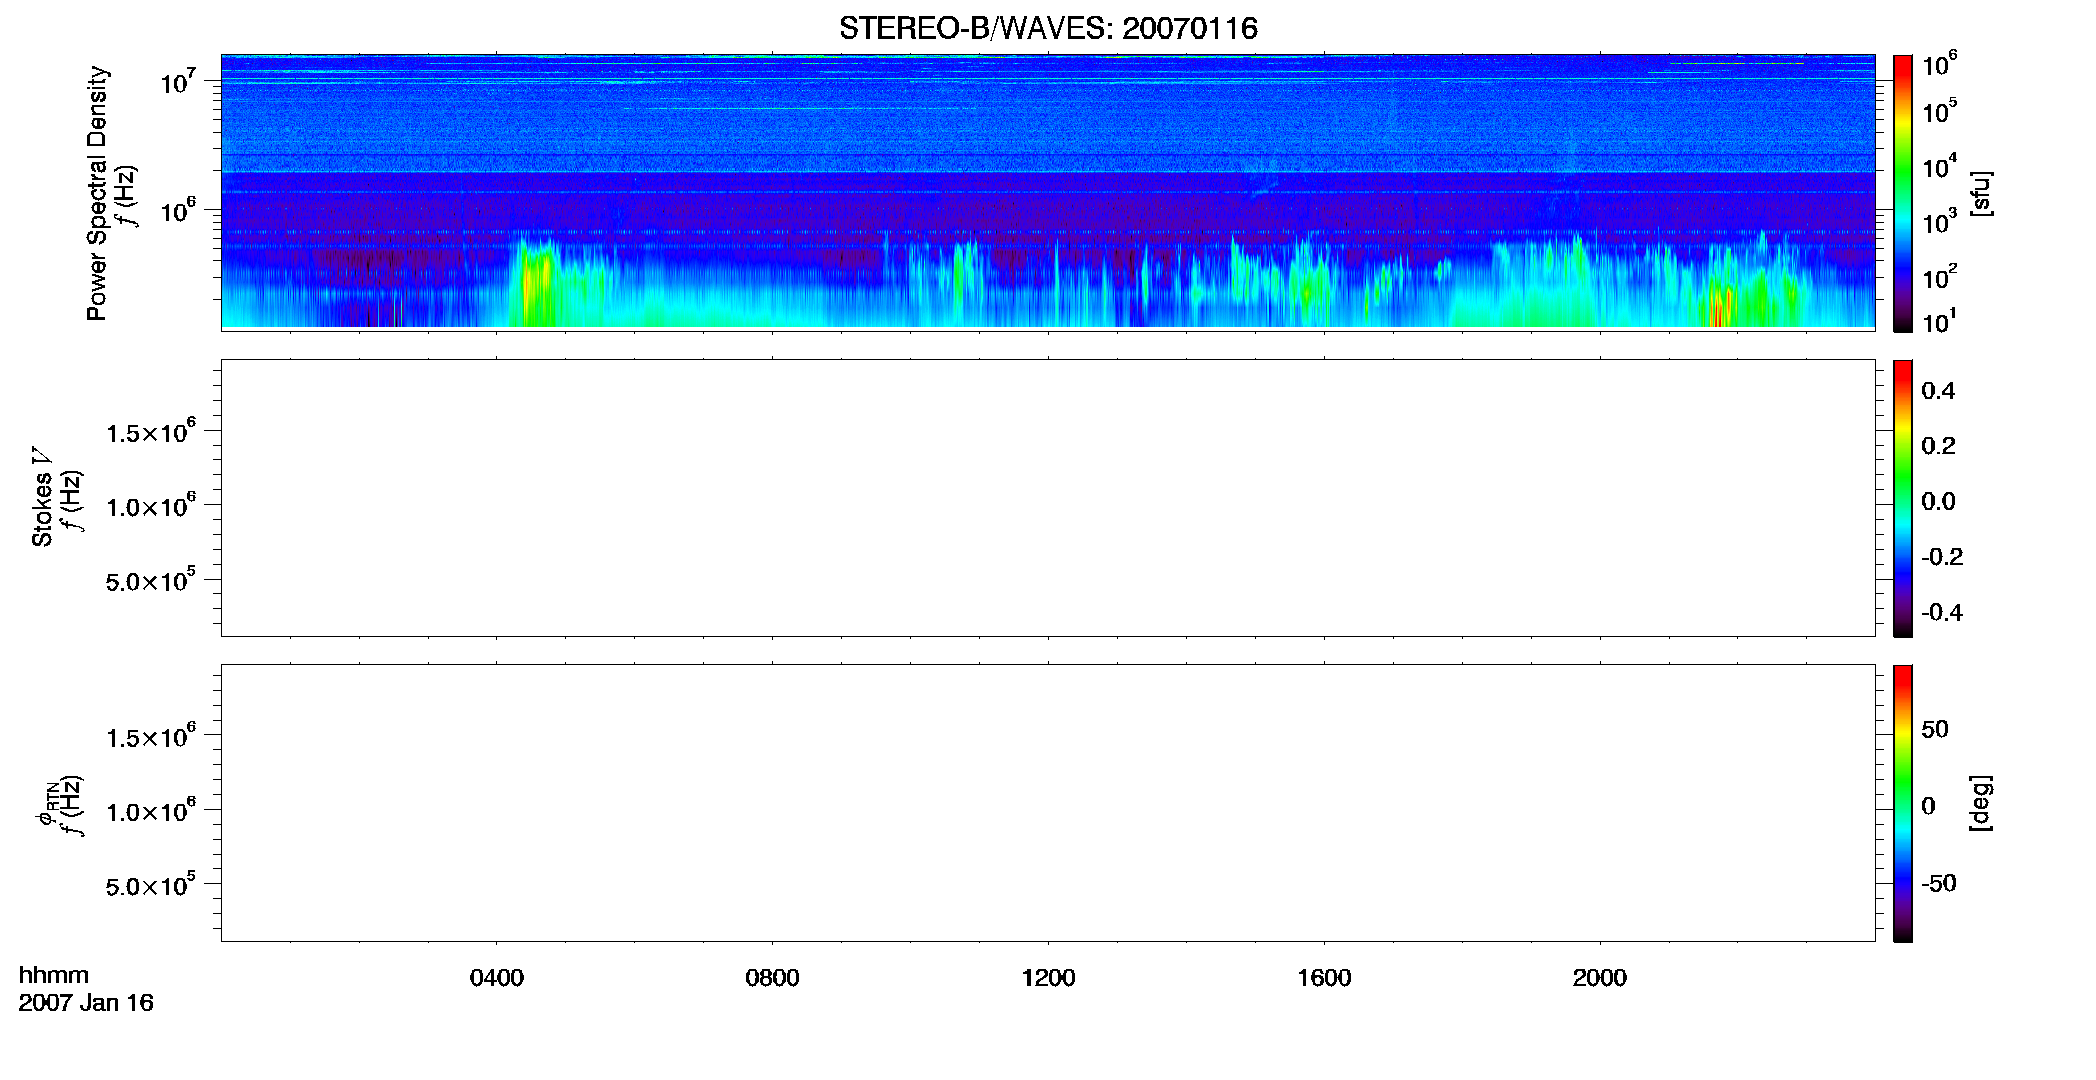Click the hhmm axis unit label
This screenshot has height=1080, width=2096.
point(54,975)
